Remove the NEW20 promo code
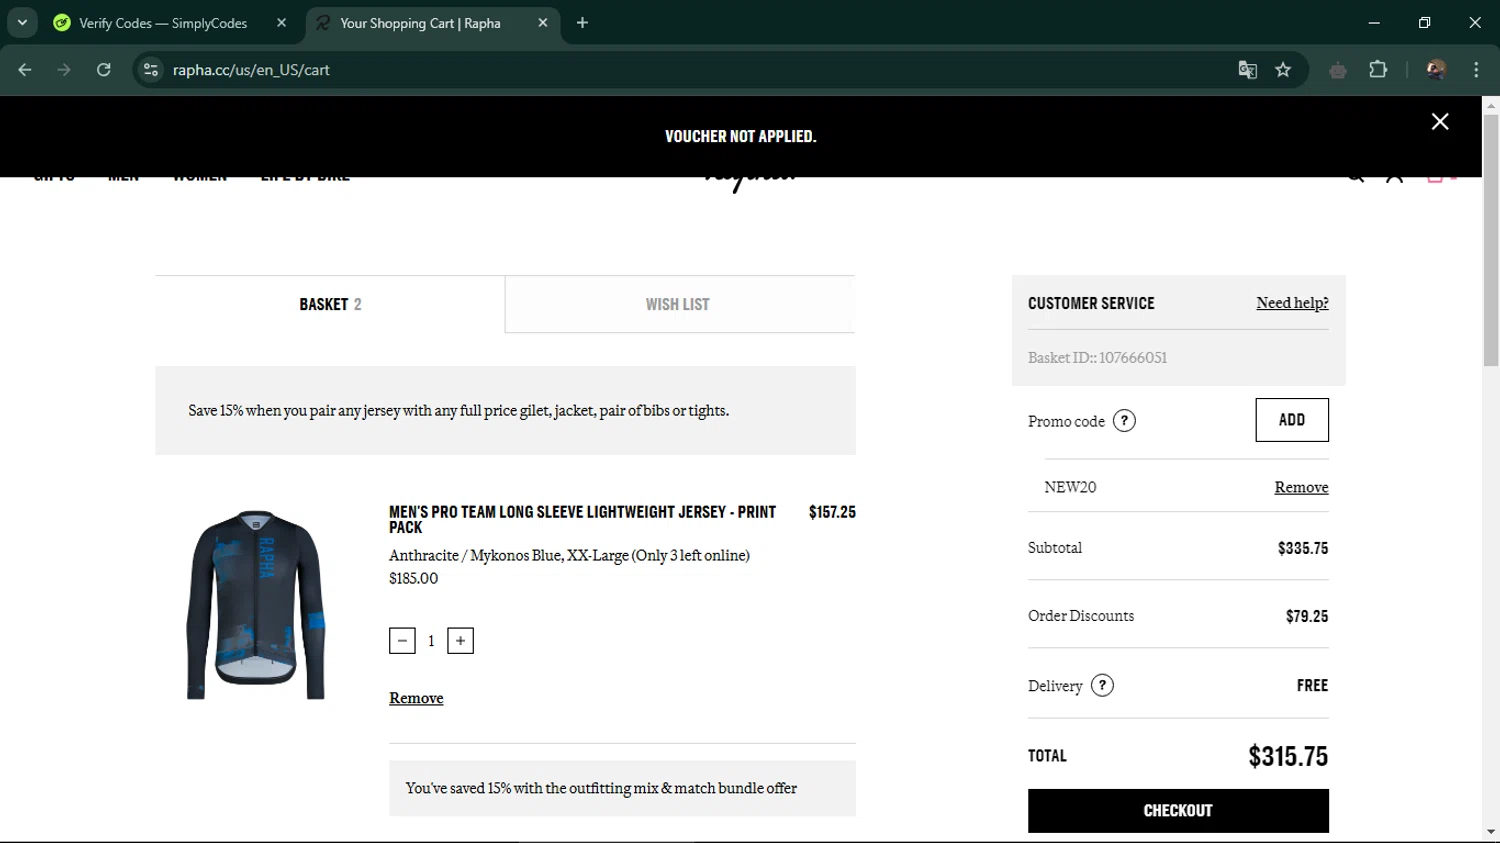This screenshot has width=1500, height=843. tap(1301, 487)
